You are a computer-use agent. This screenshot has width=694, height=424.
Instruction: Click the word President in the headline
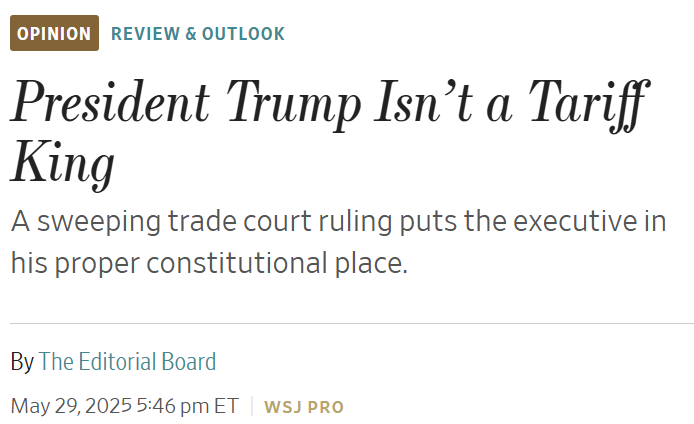click(110, 102)
